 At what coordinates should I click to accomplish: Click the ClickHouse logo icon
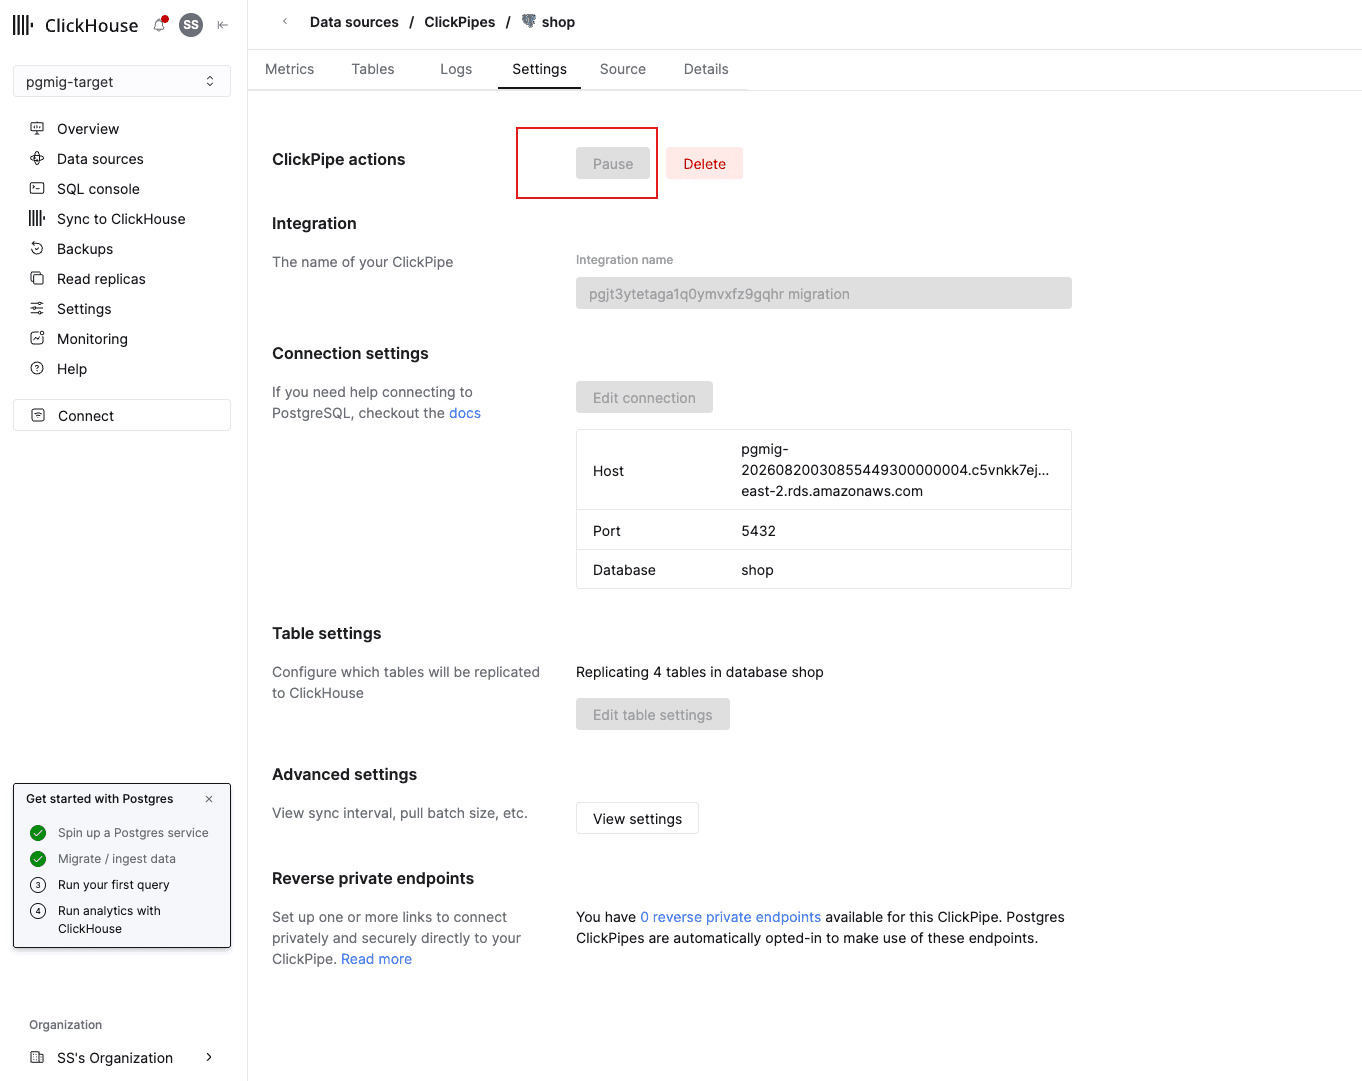pos(23,25)
